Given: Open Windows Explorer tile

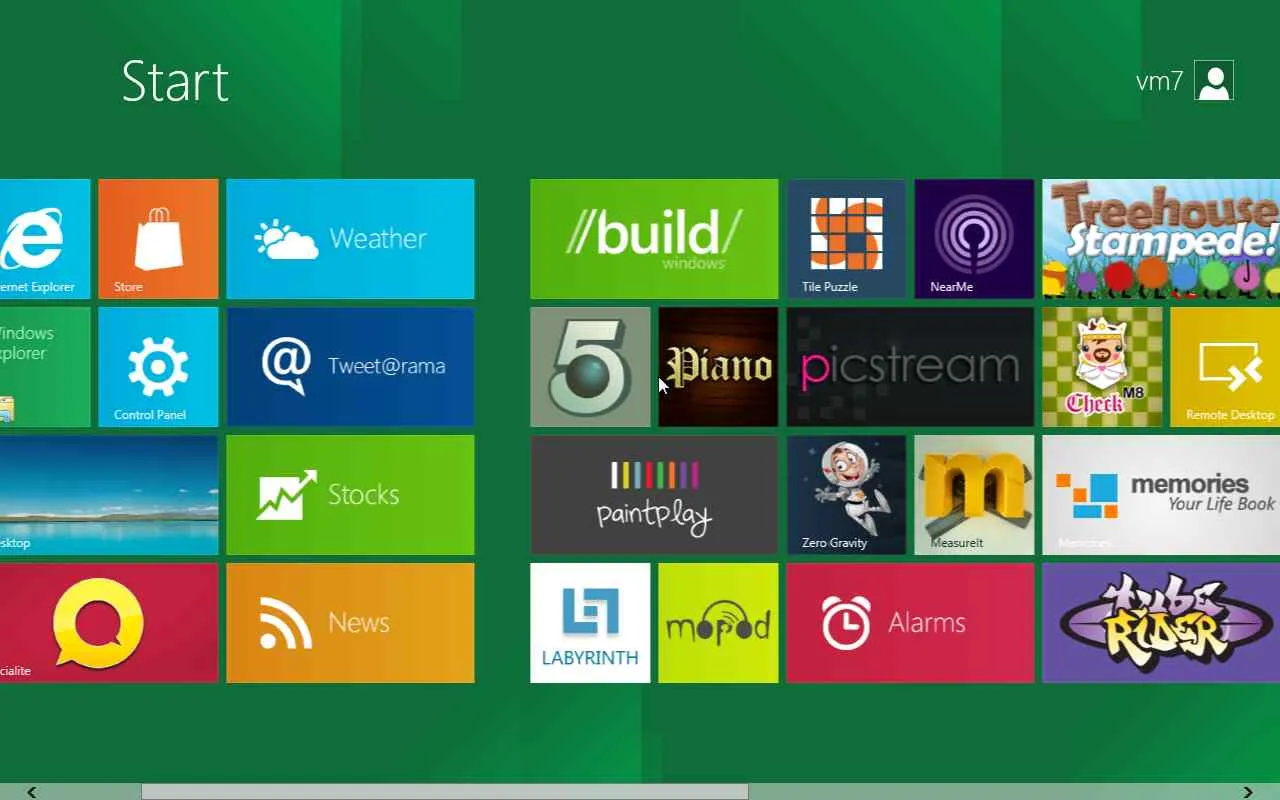Looking at the screenshot, I should pyautogui.click(x=45, y=367).
